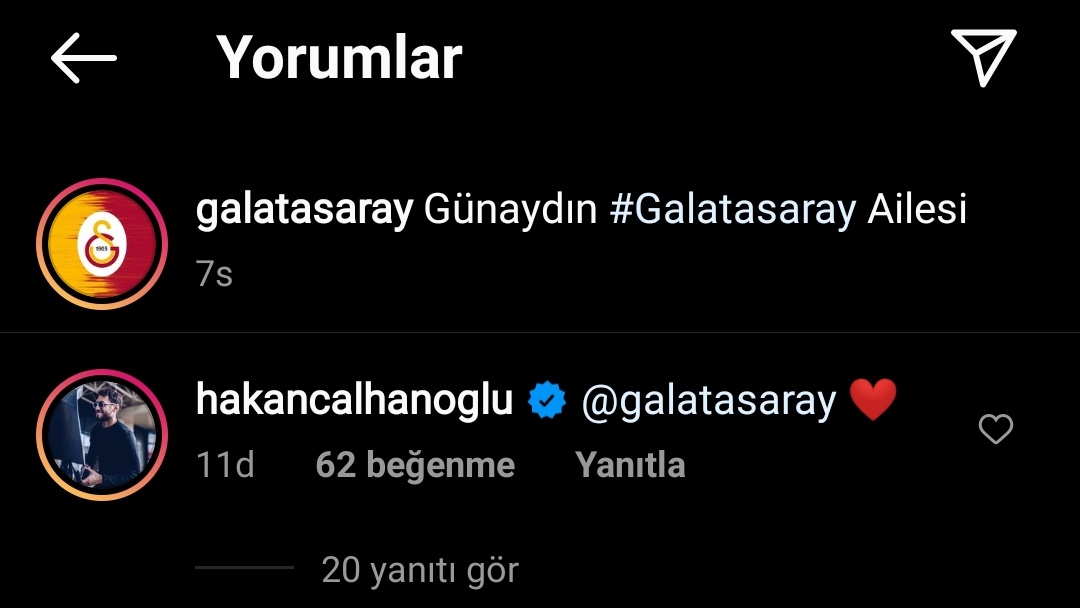Click the word Ailesi in caption

click(x=917, y=209)
